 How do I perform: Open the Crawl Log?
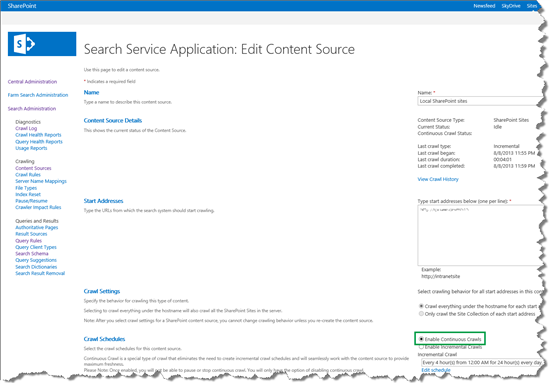click(26, 128)
